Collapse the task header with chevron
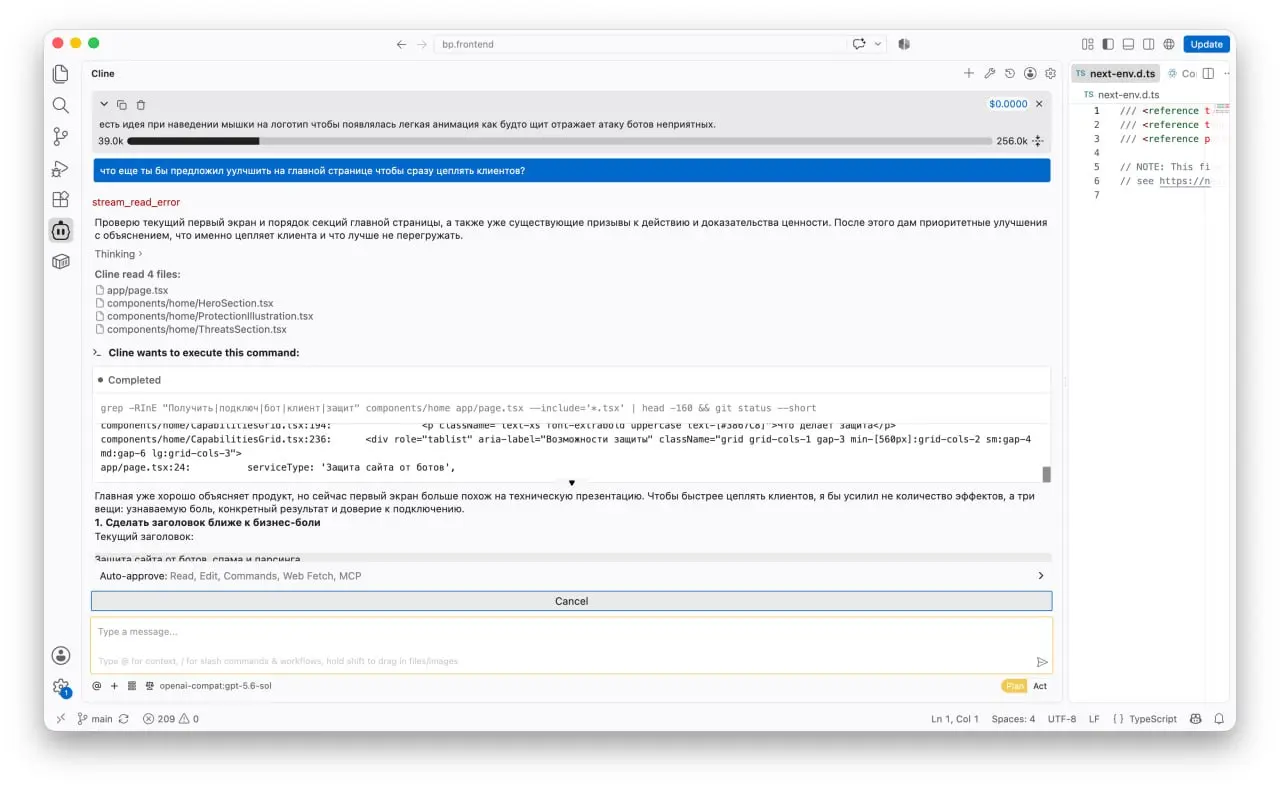 click(104, 104)
